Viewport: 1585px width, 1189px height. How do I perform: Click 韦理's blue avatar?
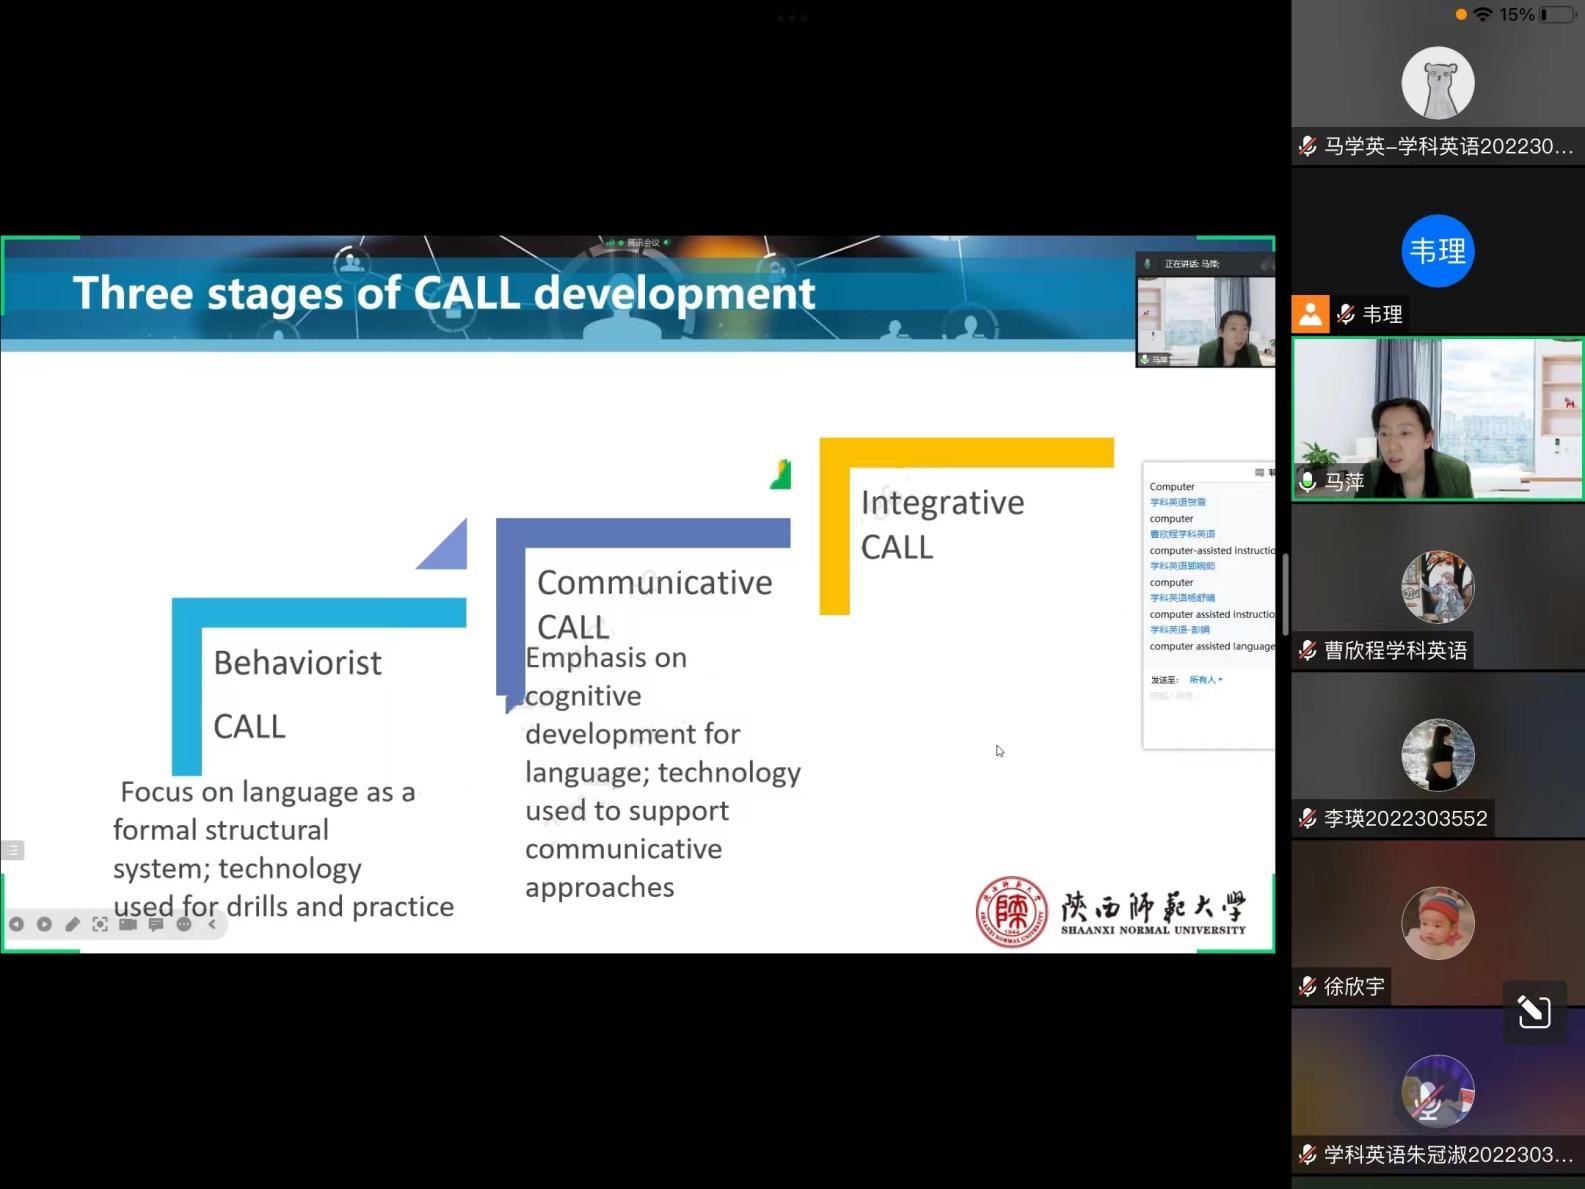pos(1437,251)
